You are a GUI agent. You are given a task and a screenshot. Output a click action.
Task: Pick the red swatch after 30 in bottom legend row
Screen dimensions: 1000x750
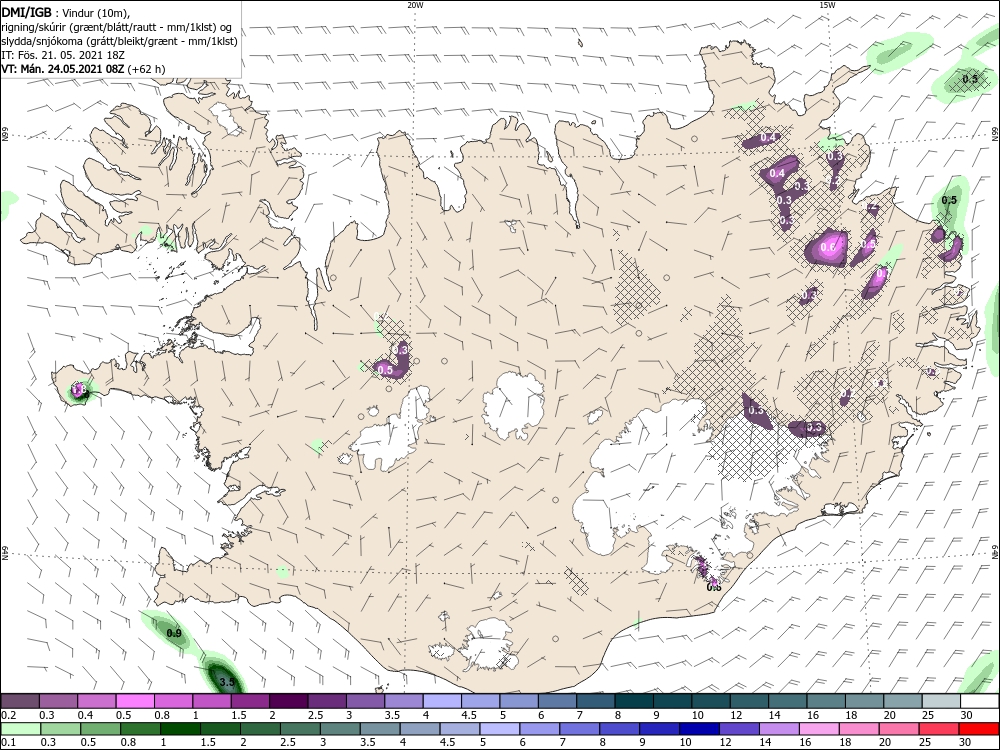coord(979,729)
